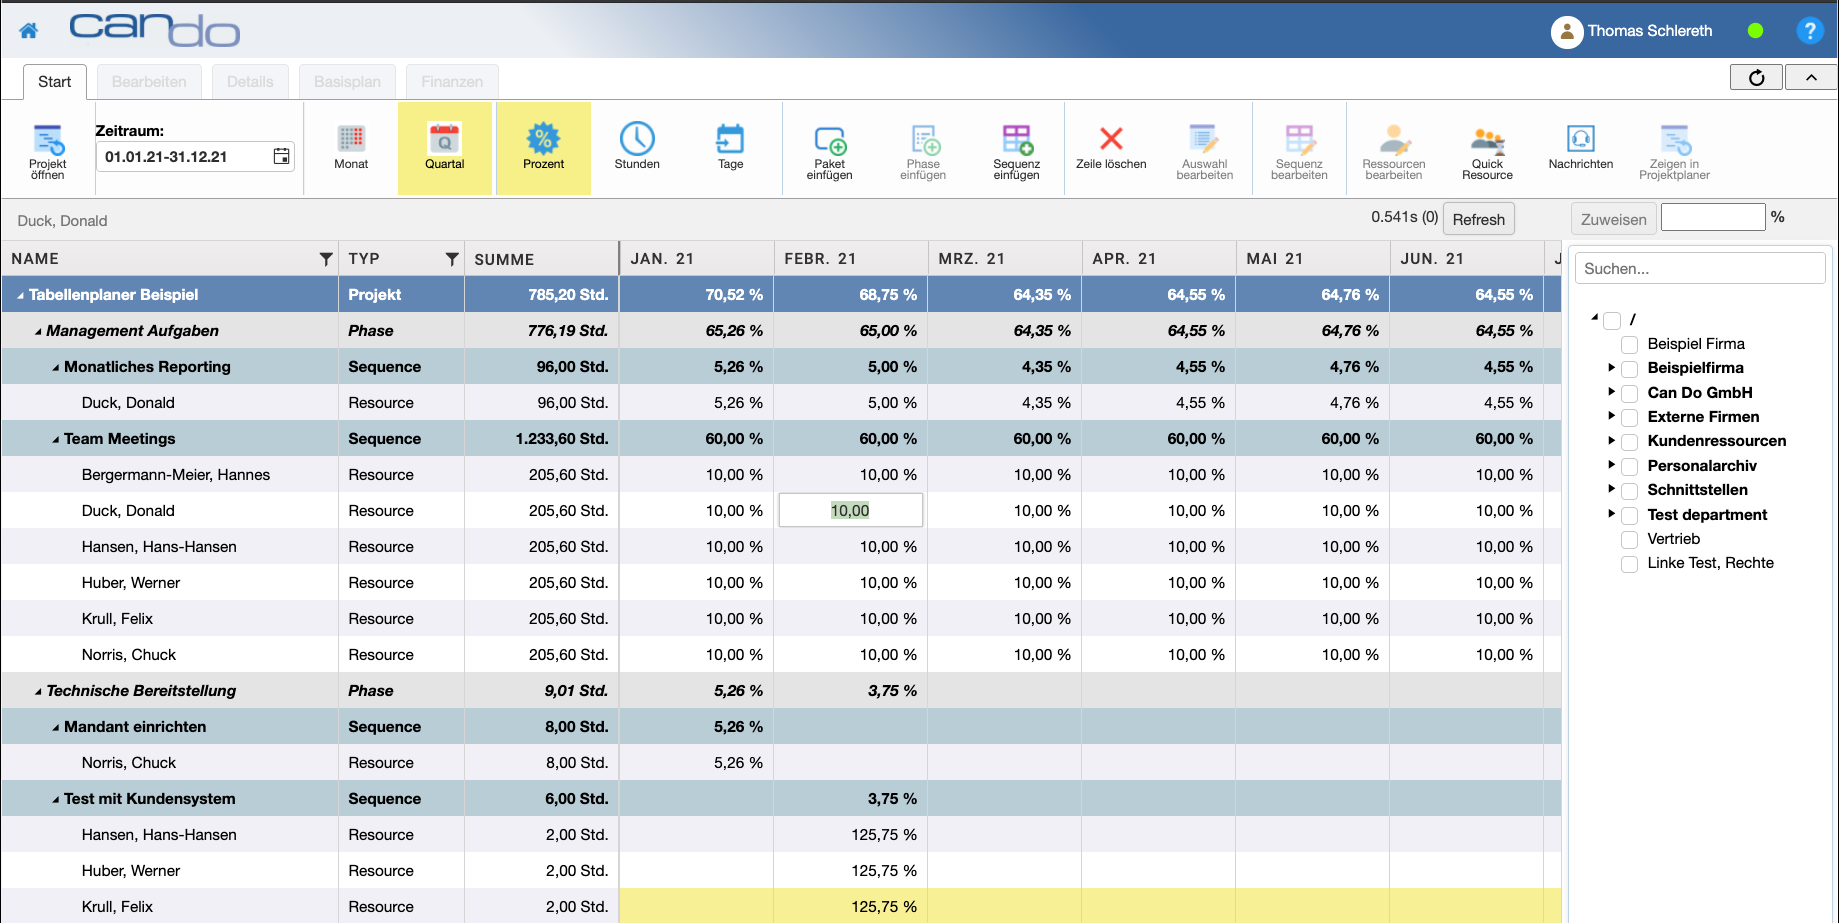Open the Start tab
Image resolution: width=1839 pixels, height=923 pixels.
coord(55,82)
